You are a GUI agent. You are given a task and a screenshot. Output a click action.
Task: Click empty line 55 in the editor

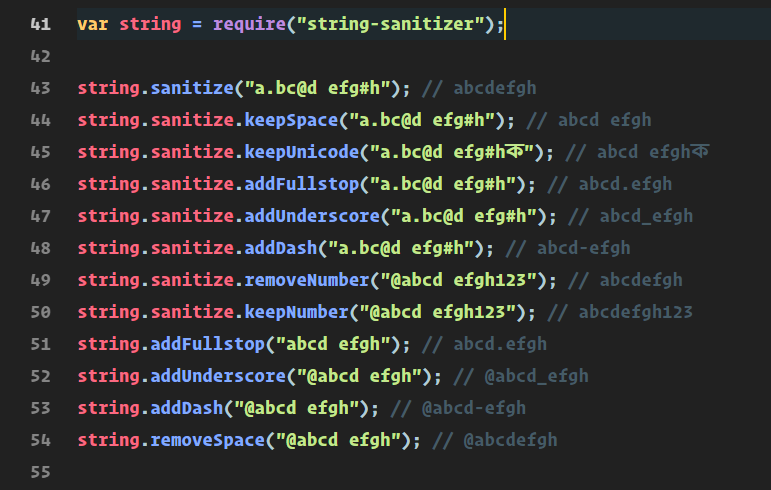click(x=423, y=472)
